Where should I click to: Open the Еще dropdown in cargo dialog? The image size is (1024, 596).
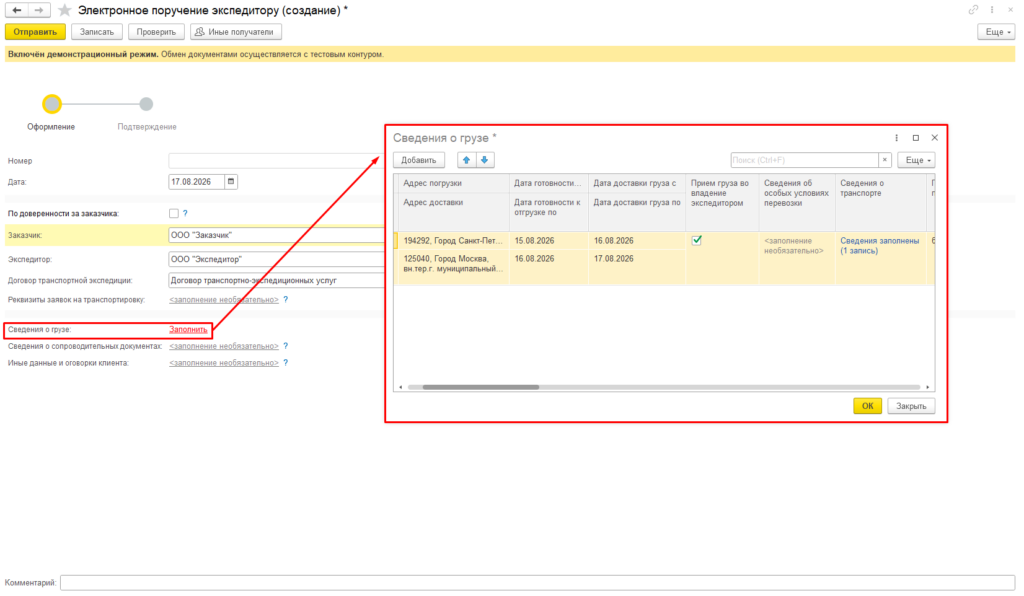click(x=916, y=160)
